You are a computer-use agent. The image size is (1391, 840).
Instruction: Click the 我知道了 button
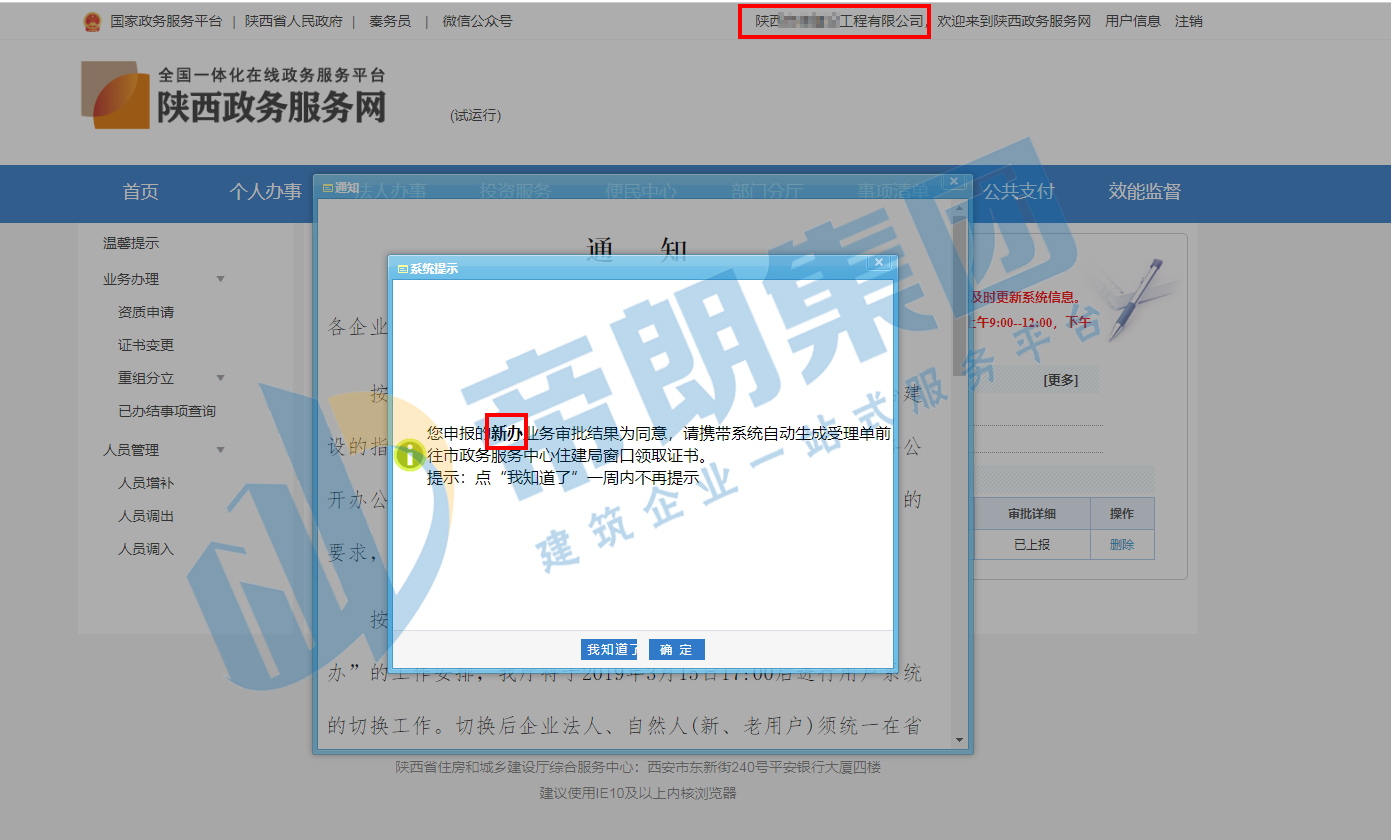609,650
